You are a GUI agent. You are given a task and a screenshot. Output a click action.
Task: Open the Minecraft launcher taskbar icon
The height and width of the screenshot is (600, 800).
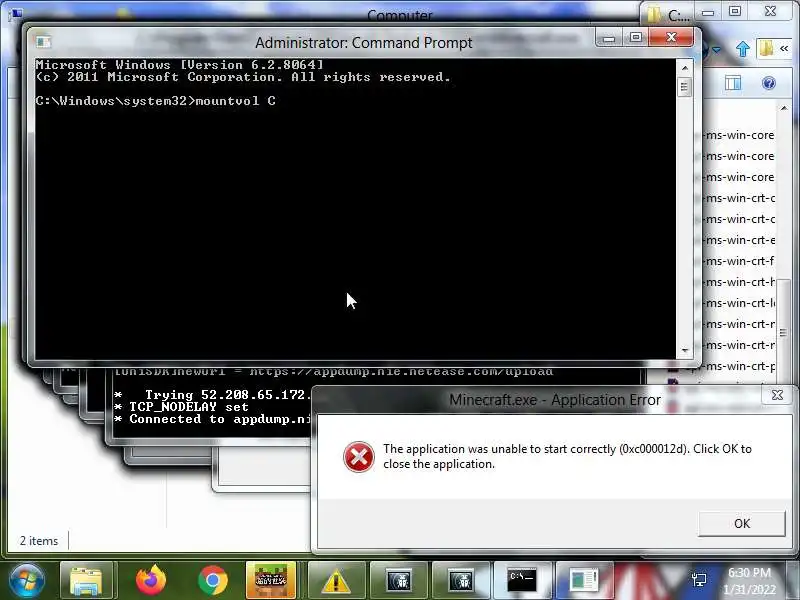(x=271, y=581)
